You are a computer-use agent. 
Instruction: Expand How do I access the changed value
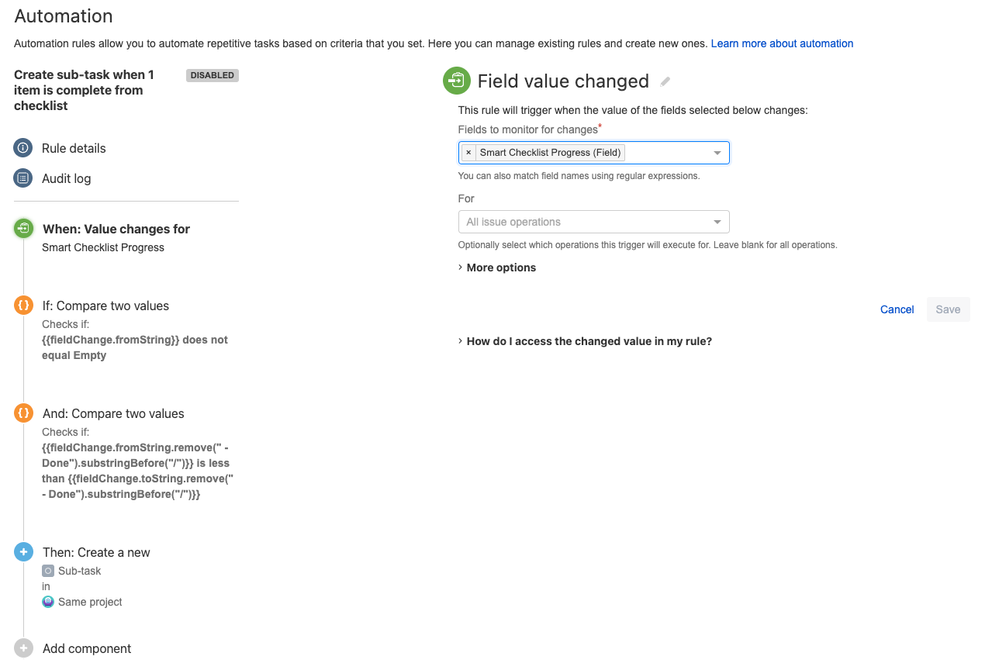coord(585,341)
